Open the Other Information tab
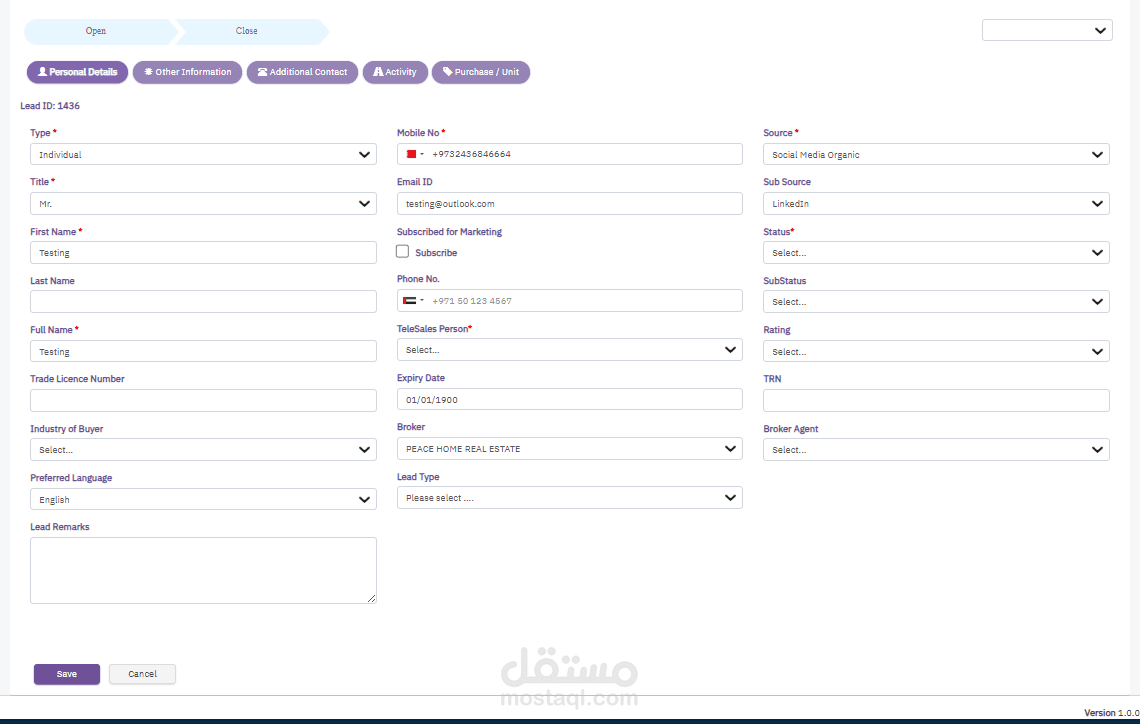 [188, 72]
